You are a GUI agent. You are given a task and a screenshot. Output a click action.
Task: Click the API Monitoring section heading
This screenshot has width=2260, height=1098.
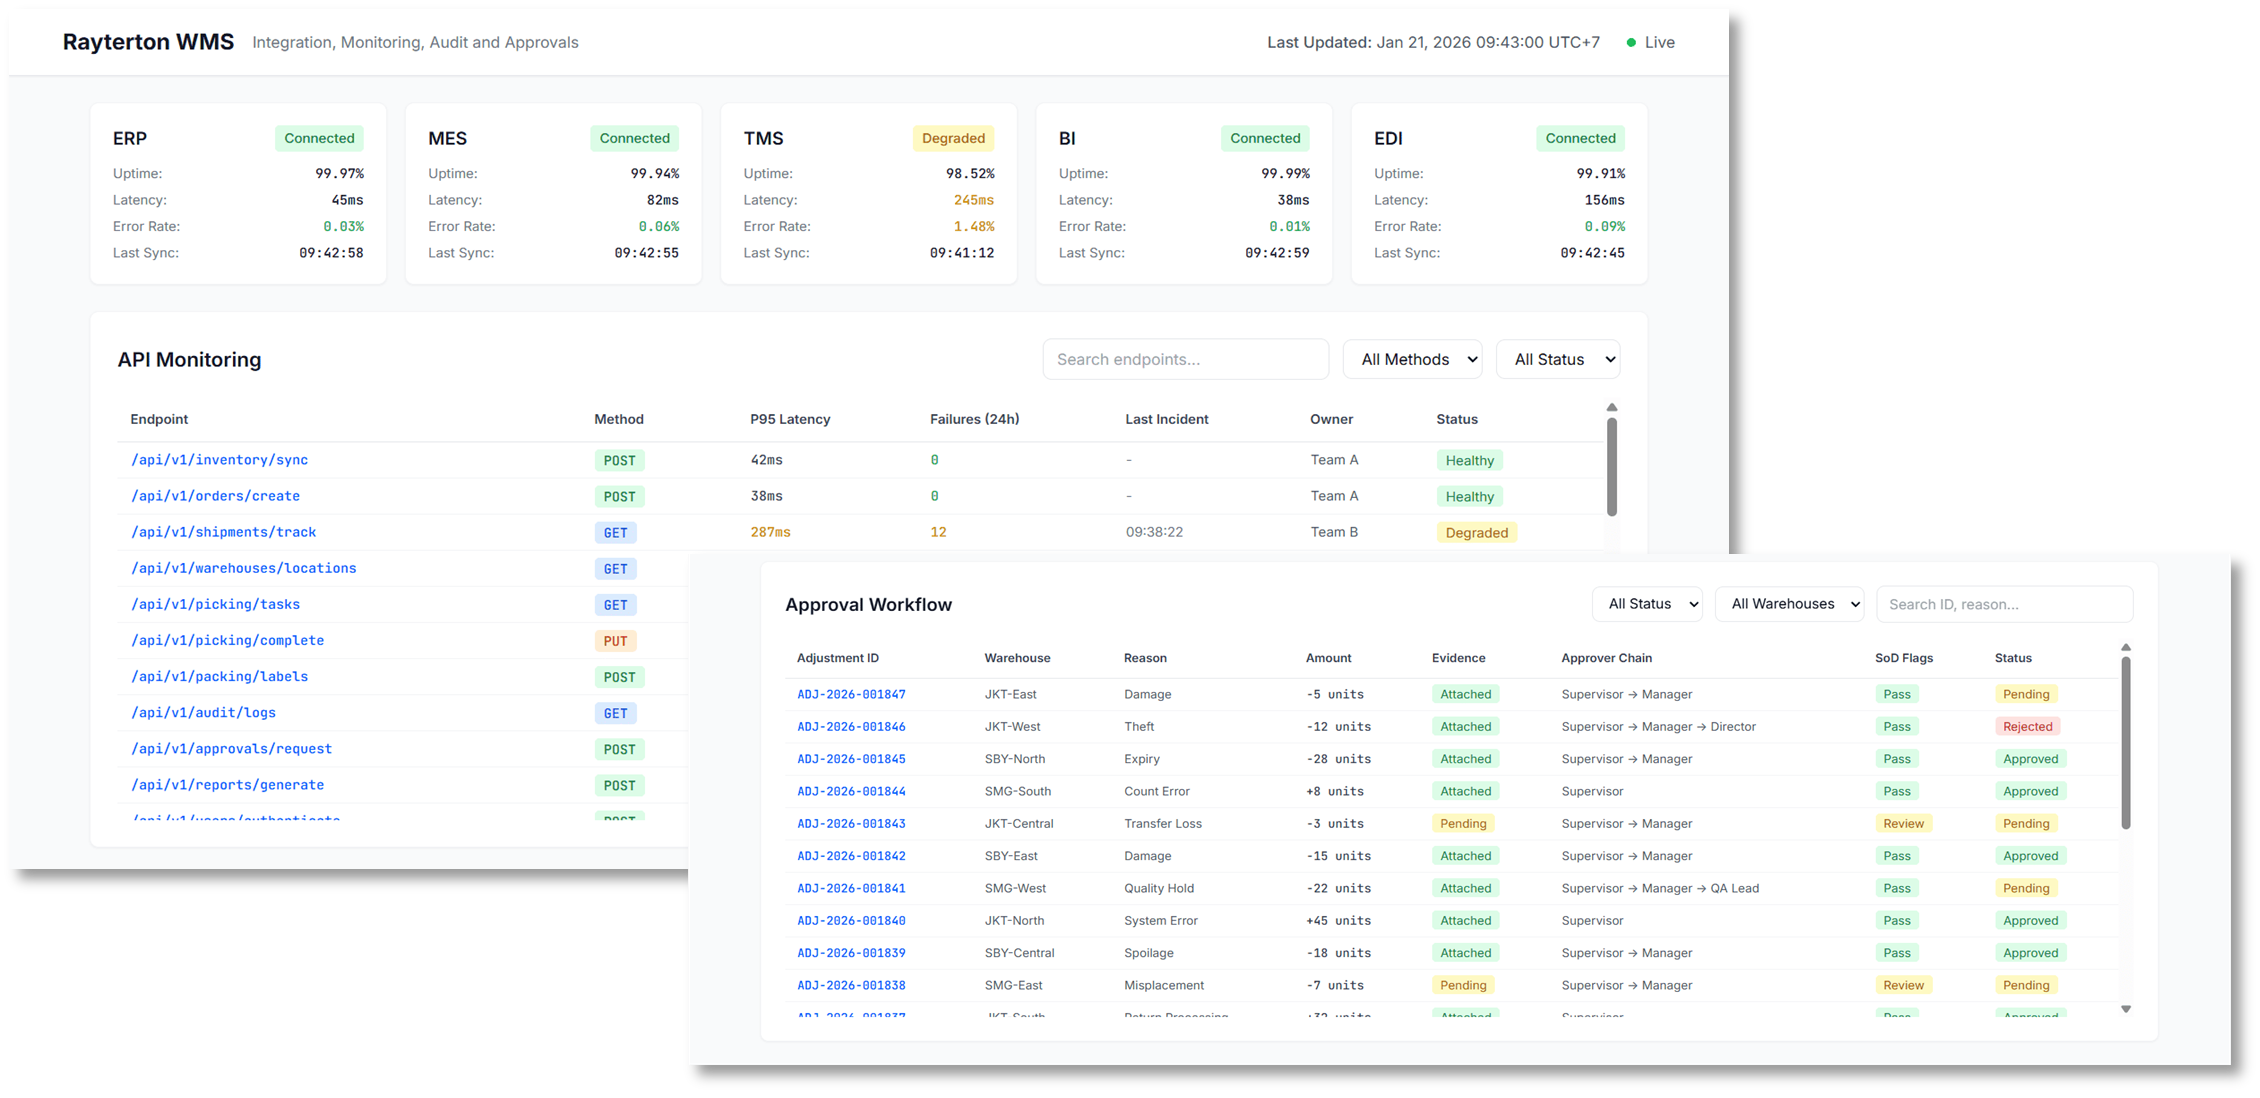point(190,359)
